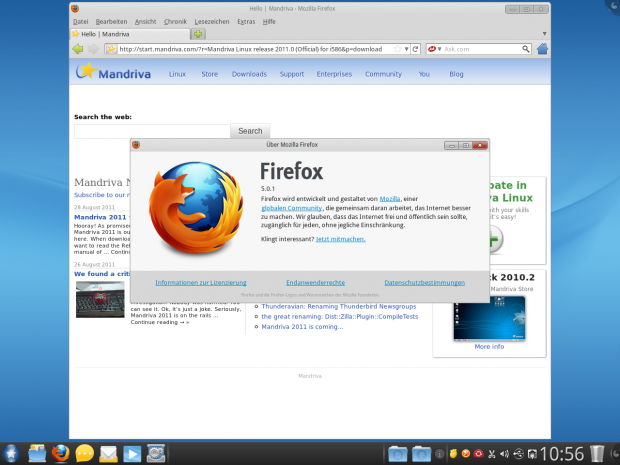This screenshot has height=465, width=620.
Task: Click the Search button on the Mandriva page
Action: tap(250, 131)
